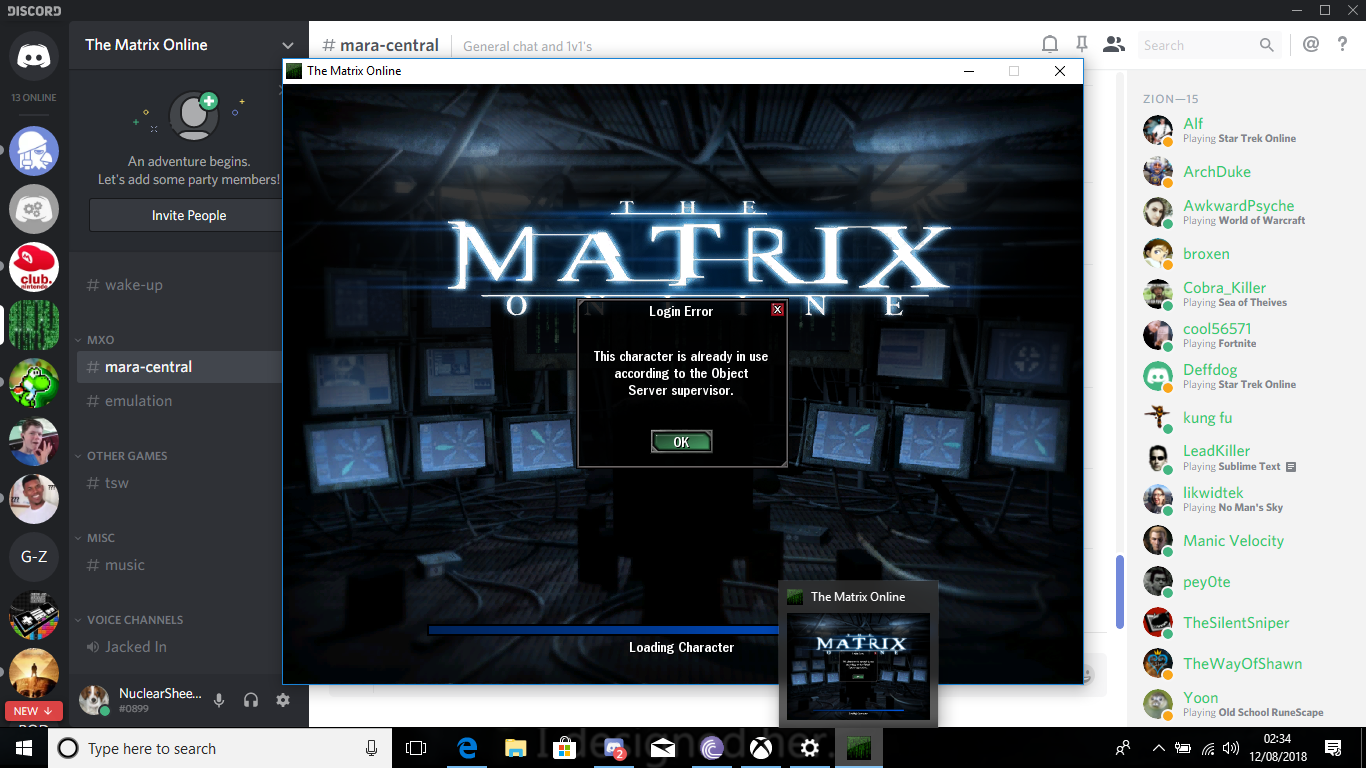Select the wake-up channel
1366x768 pixels.
tap(133, 285)
